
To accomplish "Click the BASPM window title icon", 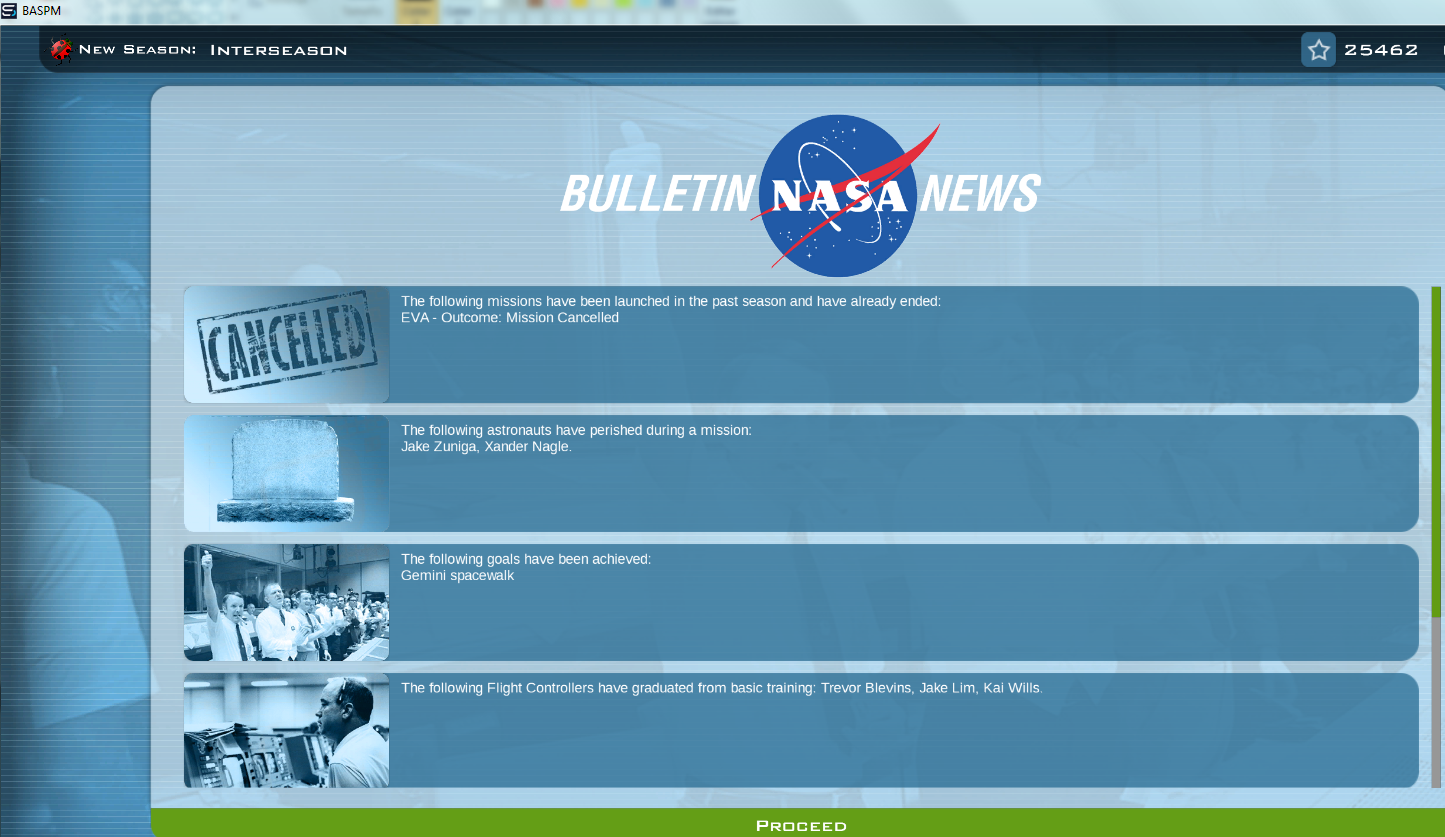I will coord(9,11).
